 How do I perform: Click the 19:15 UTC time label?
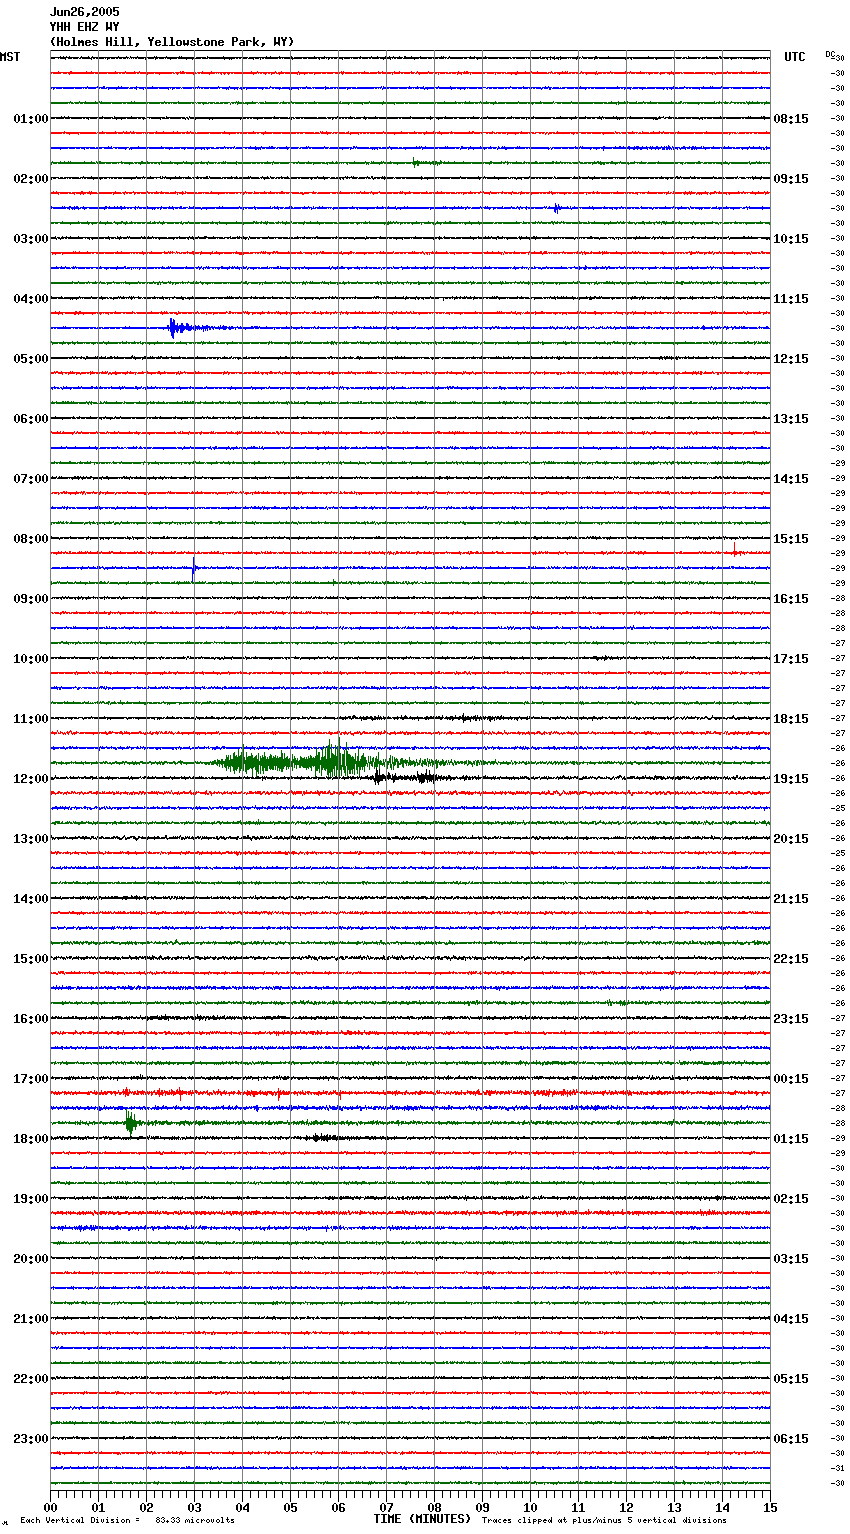coord(791,779)
